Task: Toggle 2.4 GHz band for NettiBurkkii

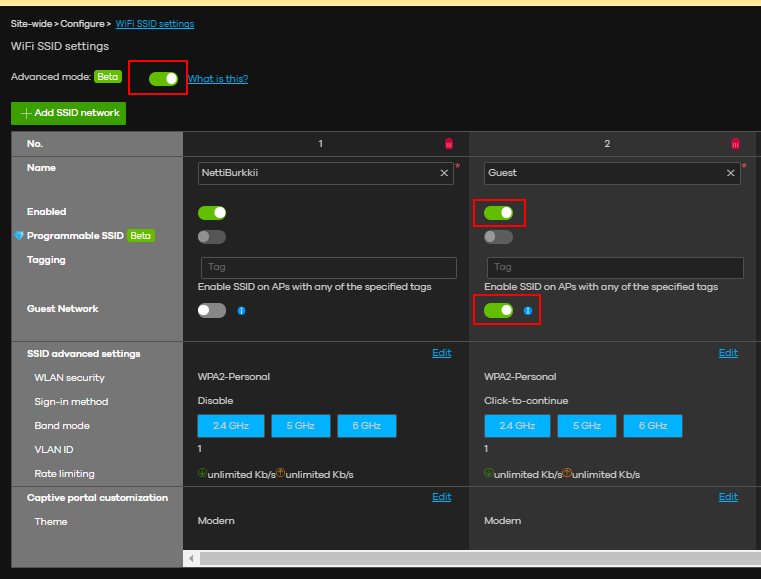Action: 231,426
